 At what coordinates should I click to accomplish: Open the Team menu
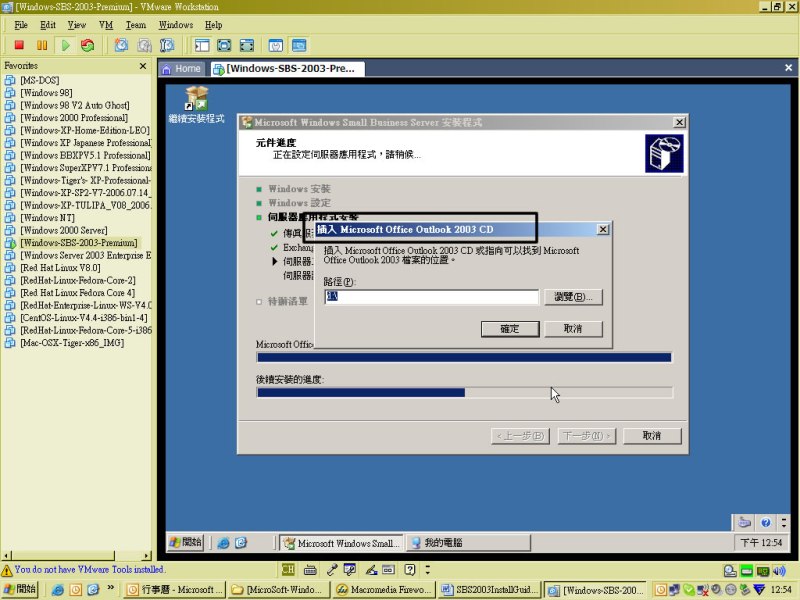(135, 24)
